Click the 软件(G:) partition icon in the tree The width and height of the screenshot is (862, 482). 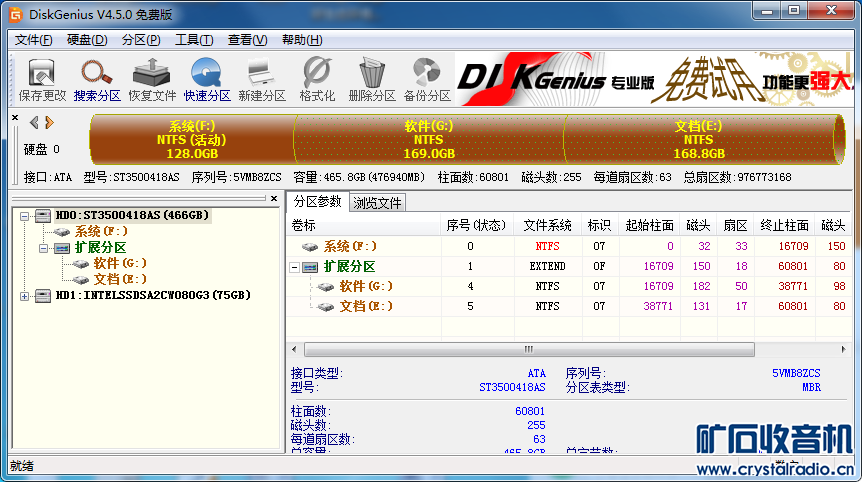[80, 264]
